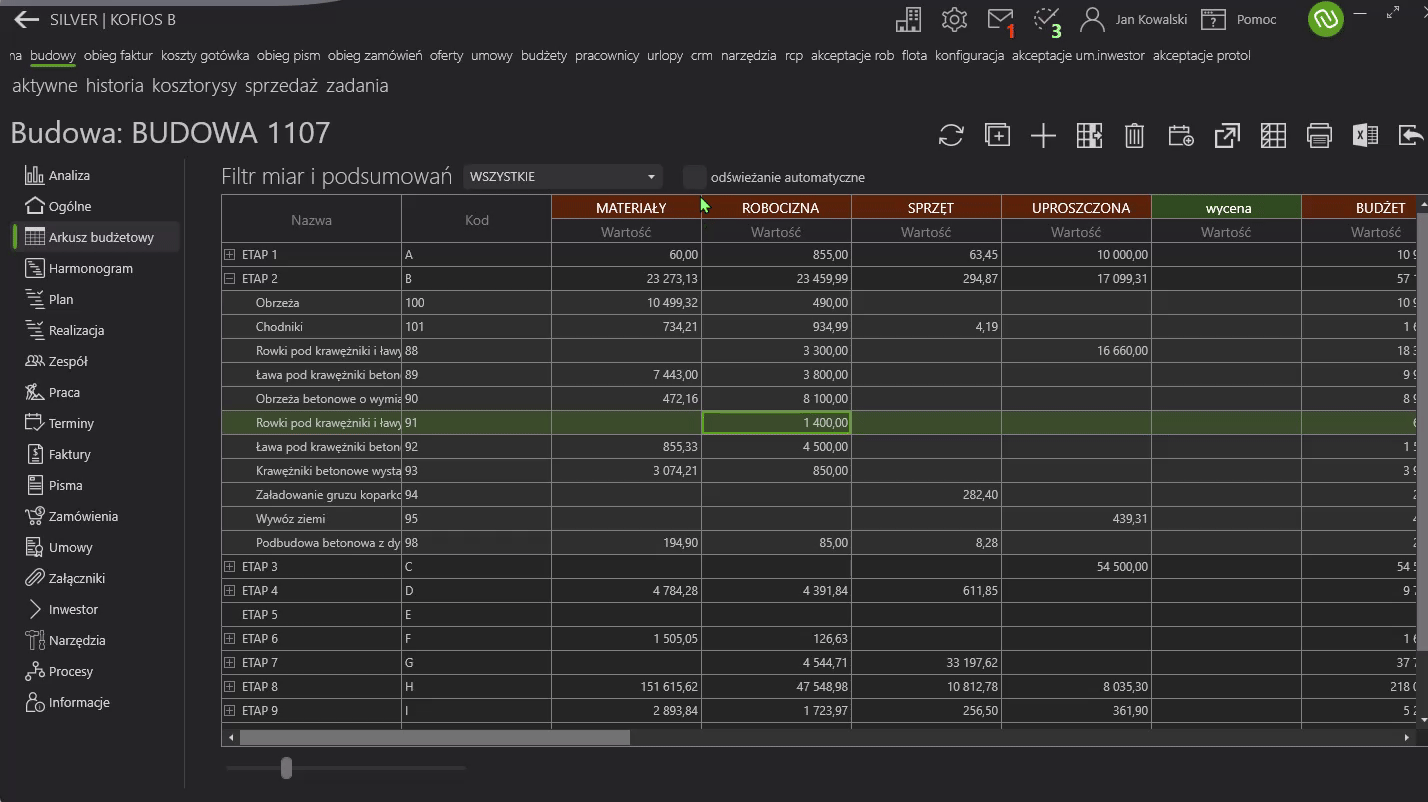Open the budżety menu item
The height and width of the screenshot is (802, 1428).
pyautogui.click(x=544, y=56)
